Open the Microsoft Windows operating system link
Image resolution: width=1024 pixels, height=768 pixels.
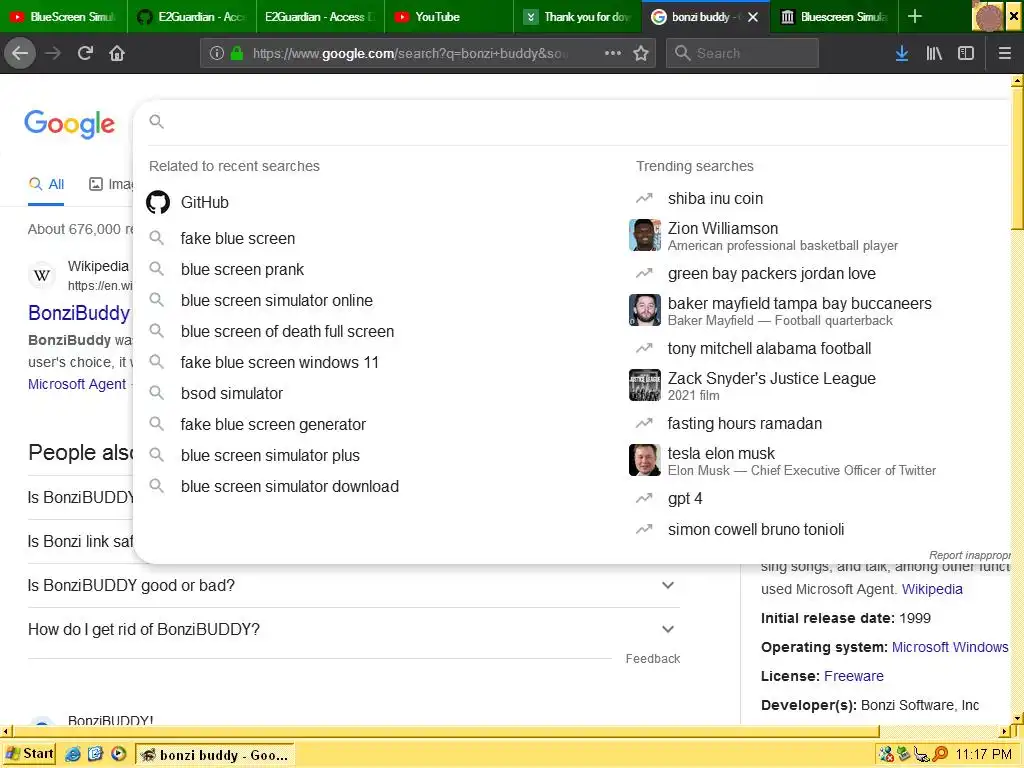950,647
